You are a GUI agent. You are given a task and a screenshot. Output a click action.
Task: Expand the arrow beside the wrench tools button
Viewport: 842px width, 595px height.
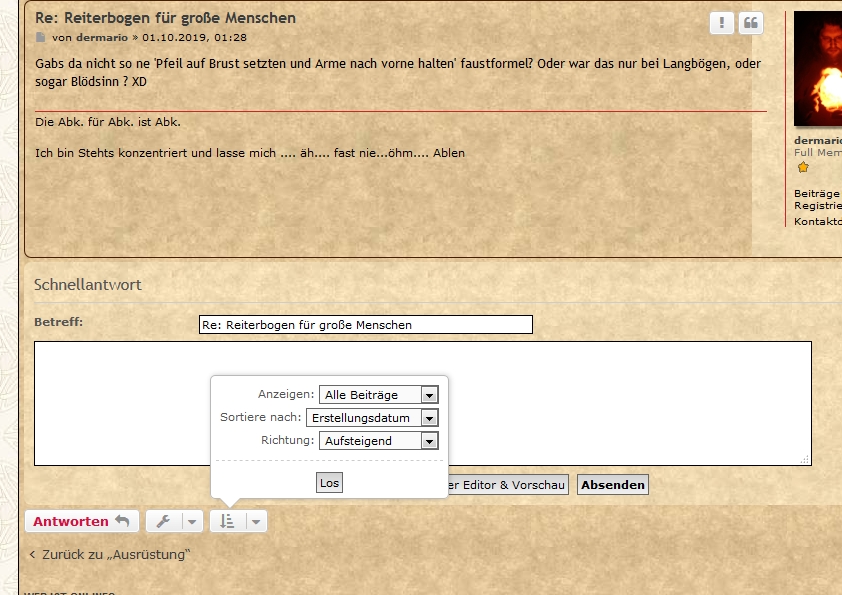(192, 521)
